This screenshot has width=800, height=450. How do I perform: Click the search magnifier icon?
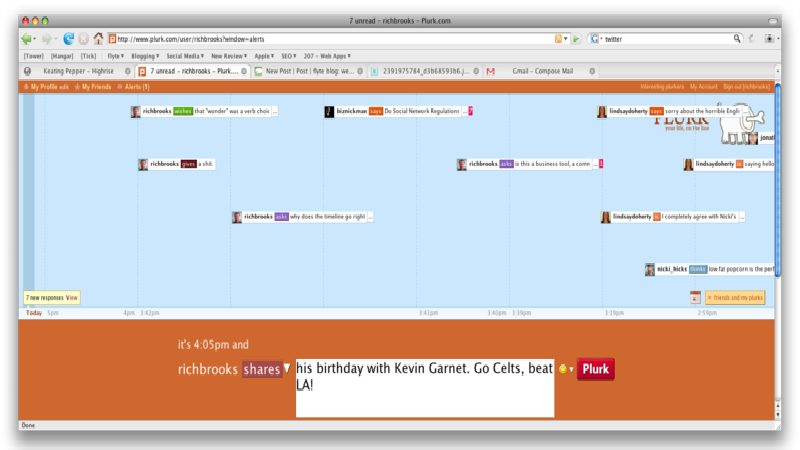(x=737, y=39)
